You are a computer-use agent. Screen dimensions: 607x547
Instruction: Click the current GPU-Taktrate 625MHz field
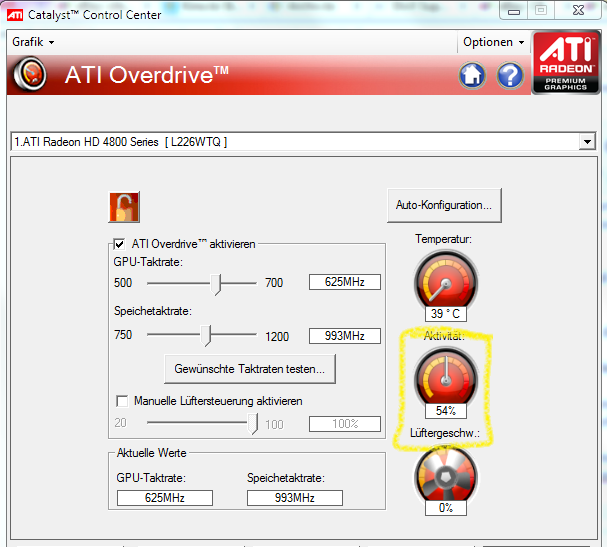pyautogui.click(x=165, y=498)
